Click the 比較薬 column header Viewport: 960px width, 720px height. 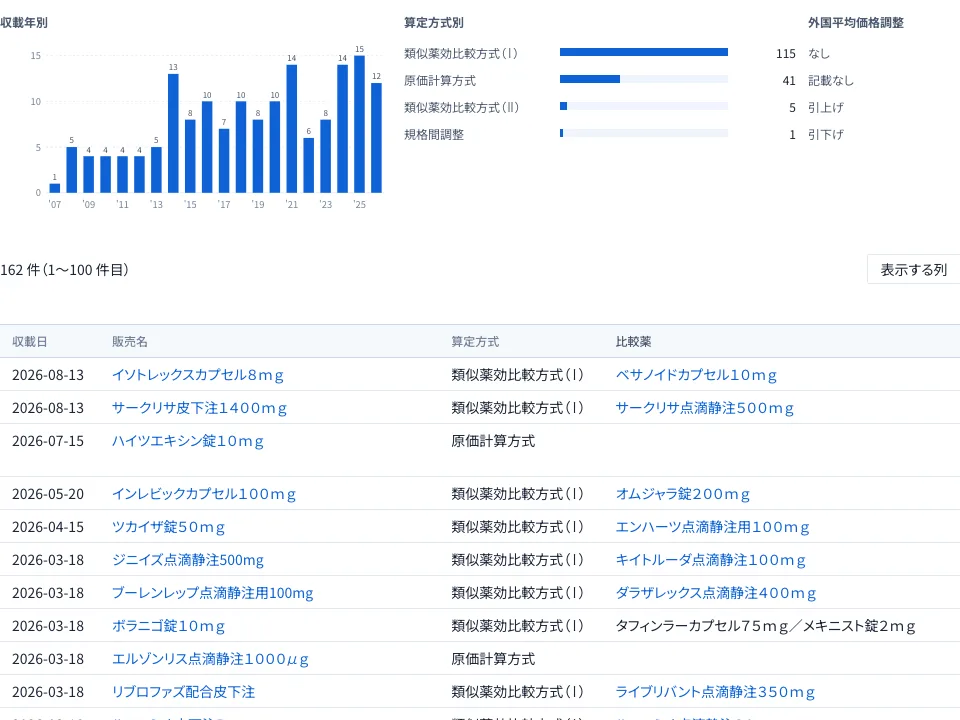[x=633, y=342]
